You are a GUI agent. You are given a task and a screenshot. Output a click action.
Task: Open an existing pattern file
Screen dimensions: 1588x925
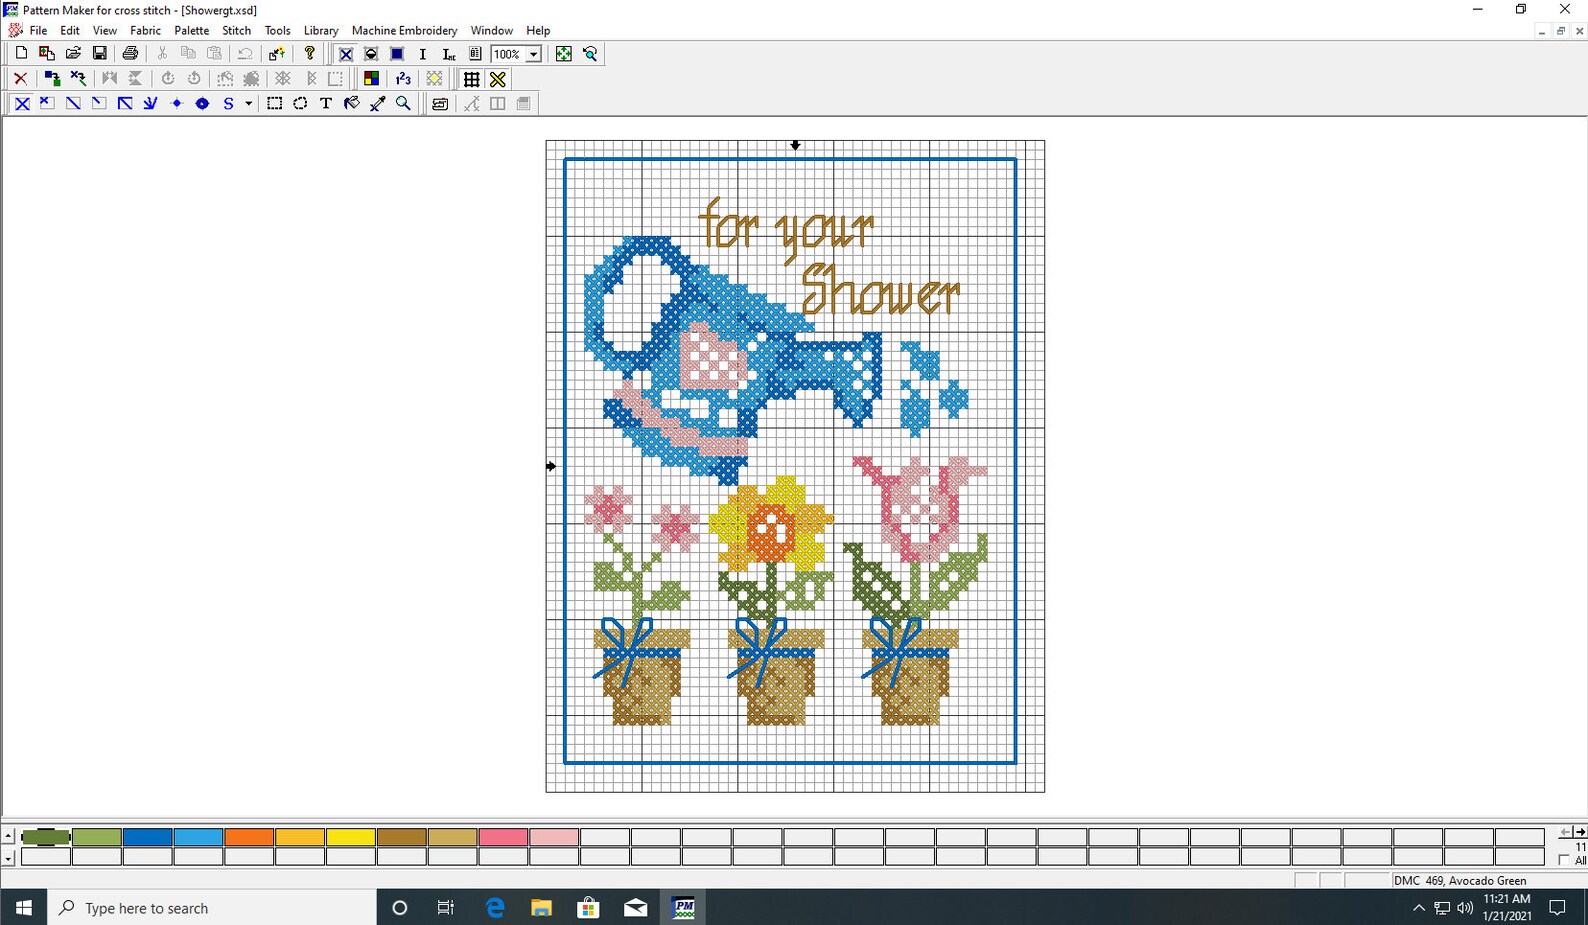(73, 54)
